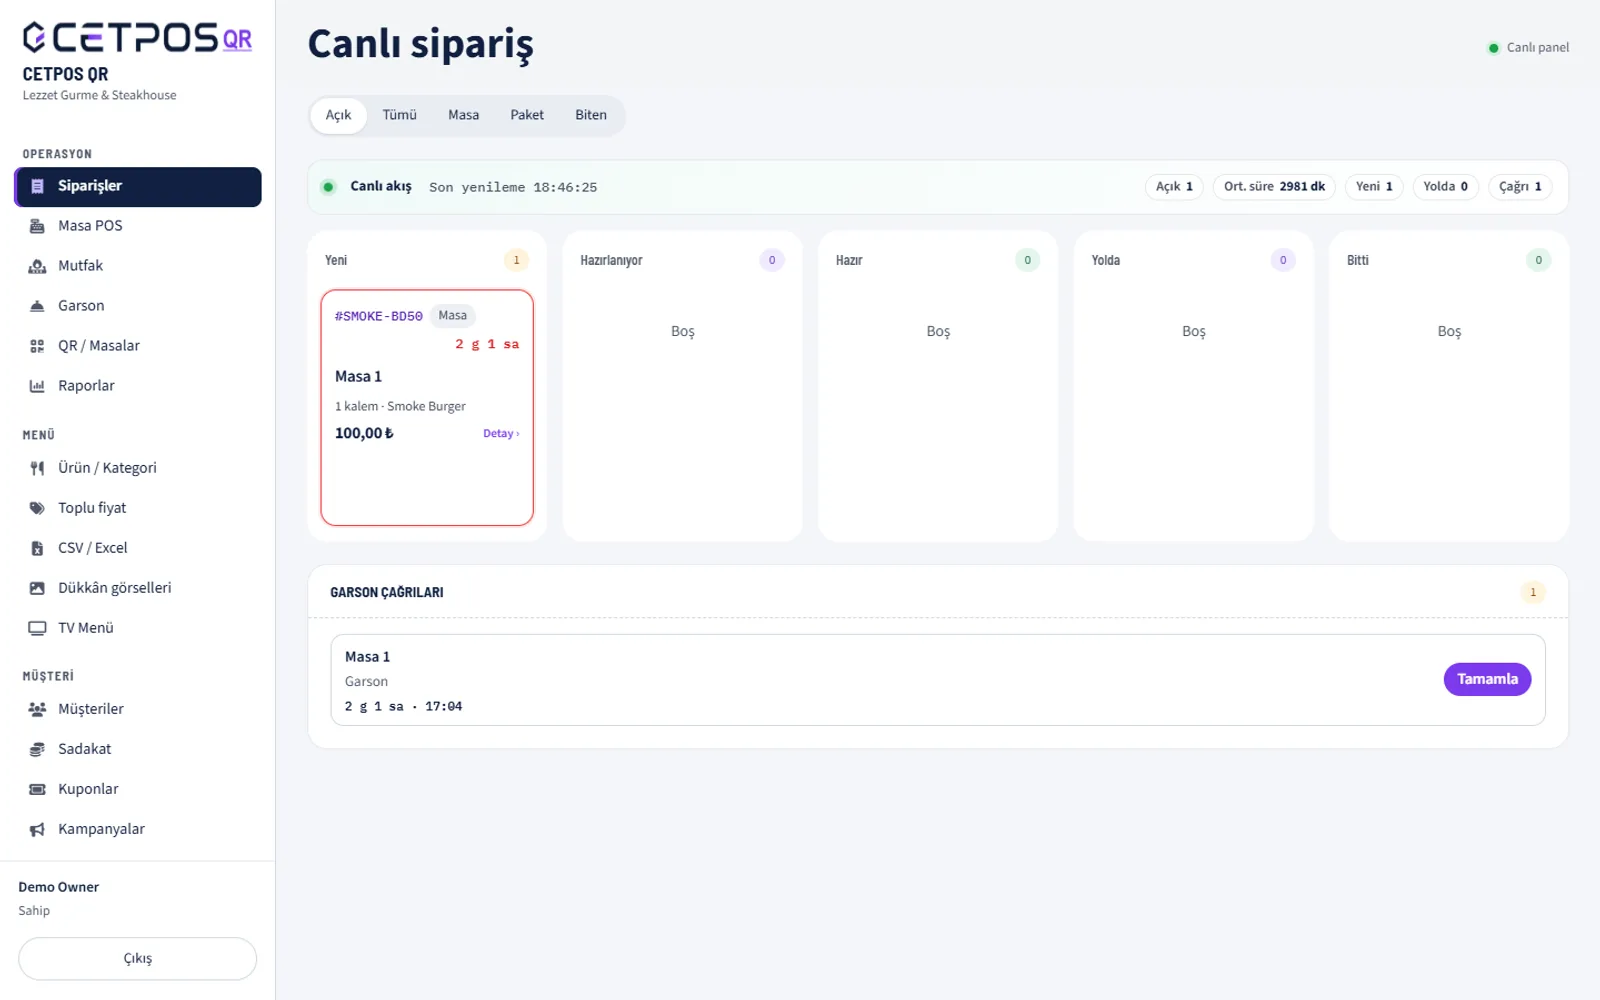Click the Garson service bell icon
Viewport: 1600px width, 1000px height.
point(37,306)
